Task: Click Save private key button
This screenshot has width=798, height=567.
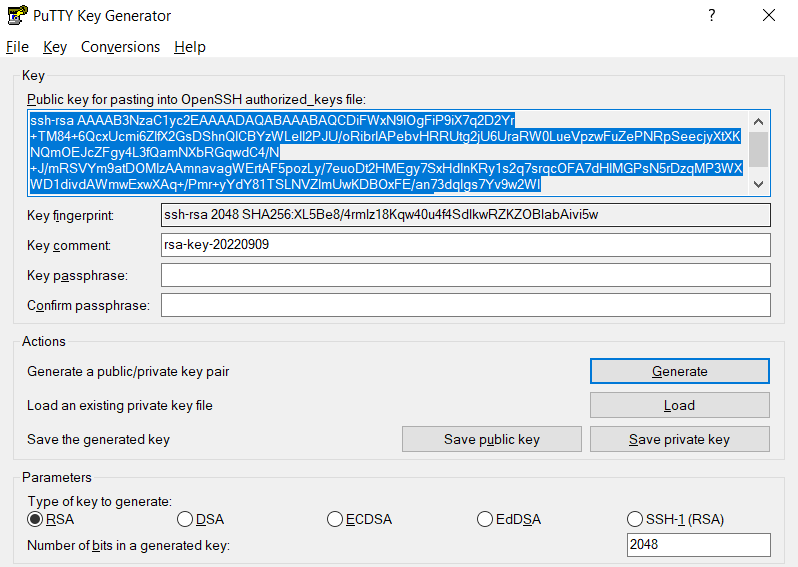Action: point(679,439)
